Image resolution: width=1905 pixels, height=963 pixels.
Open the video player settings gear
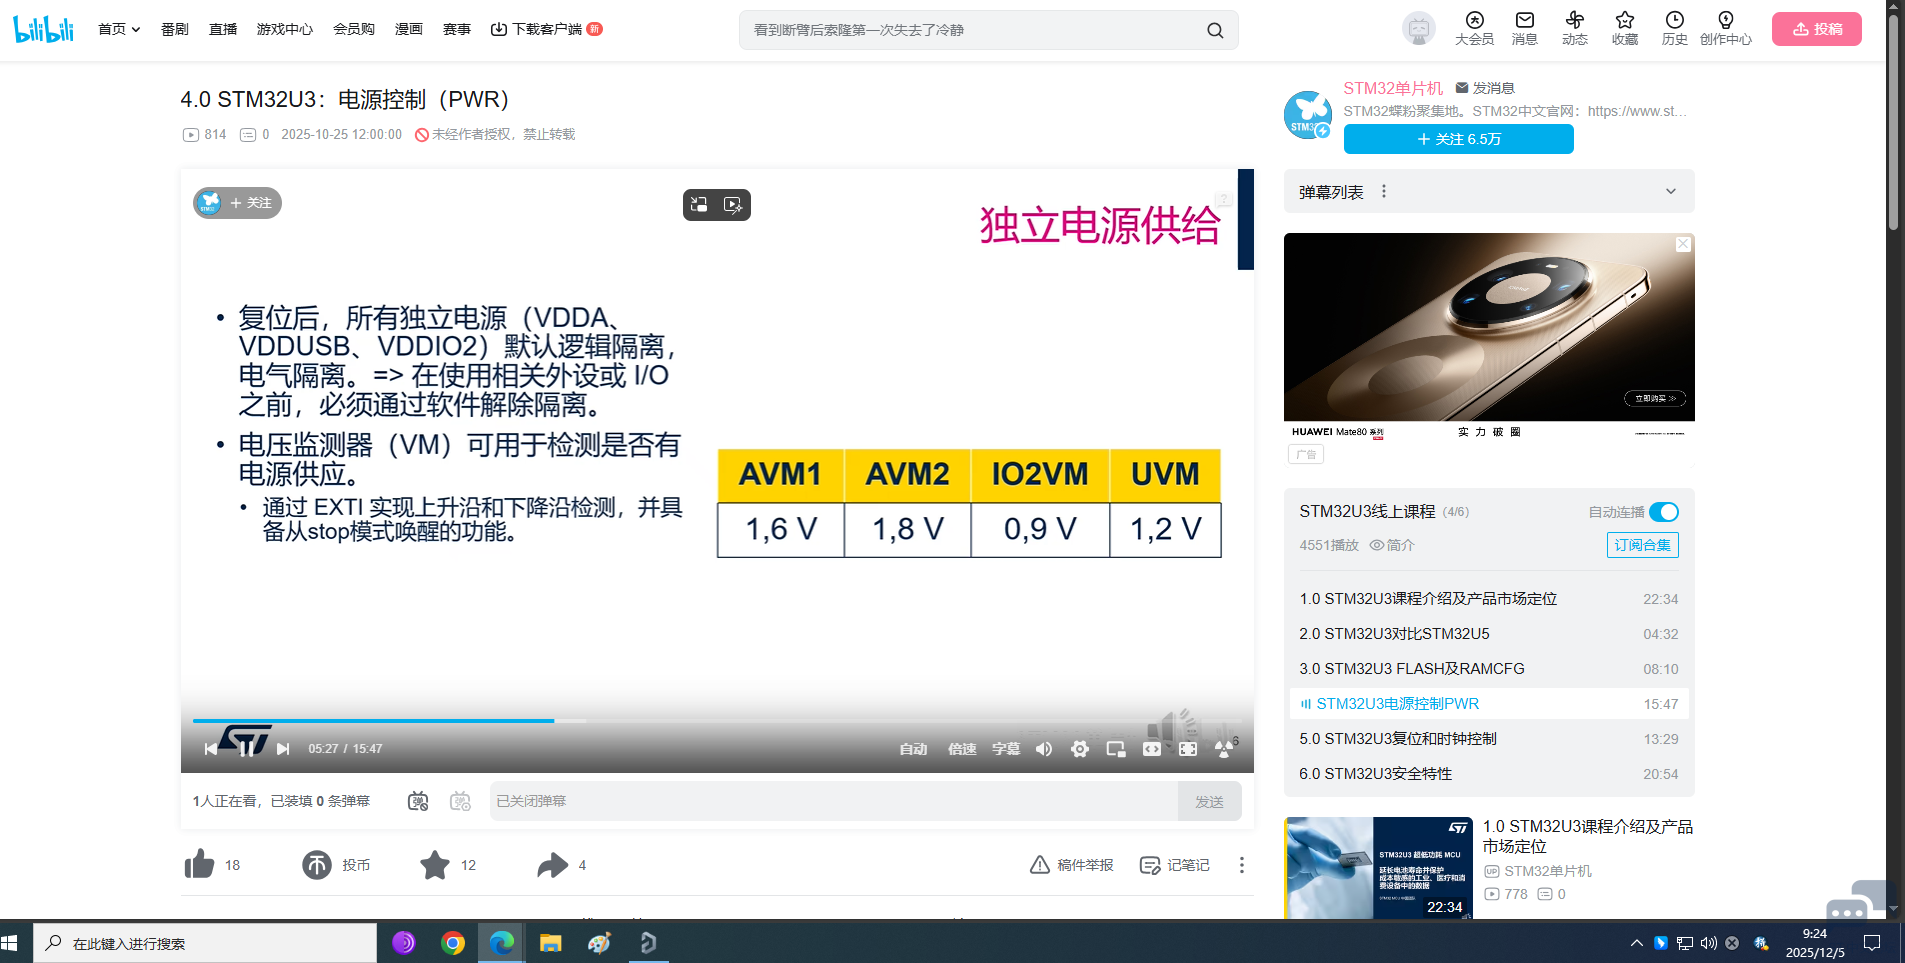point(1079,748)
